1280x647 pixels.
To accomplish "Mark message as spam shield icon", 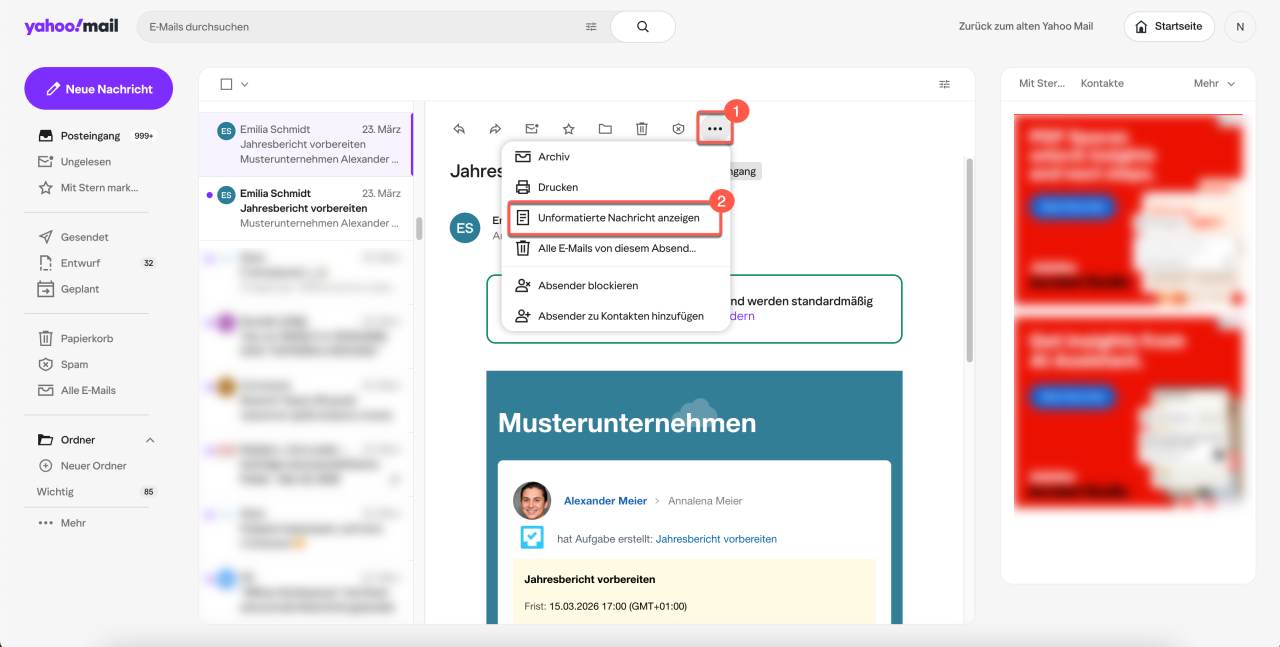I will (x=678, y=129).
